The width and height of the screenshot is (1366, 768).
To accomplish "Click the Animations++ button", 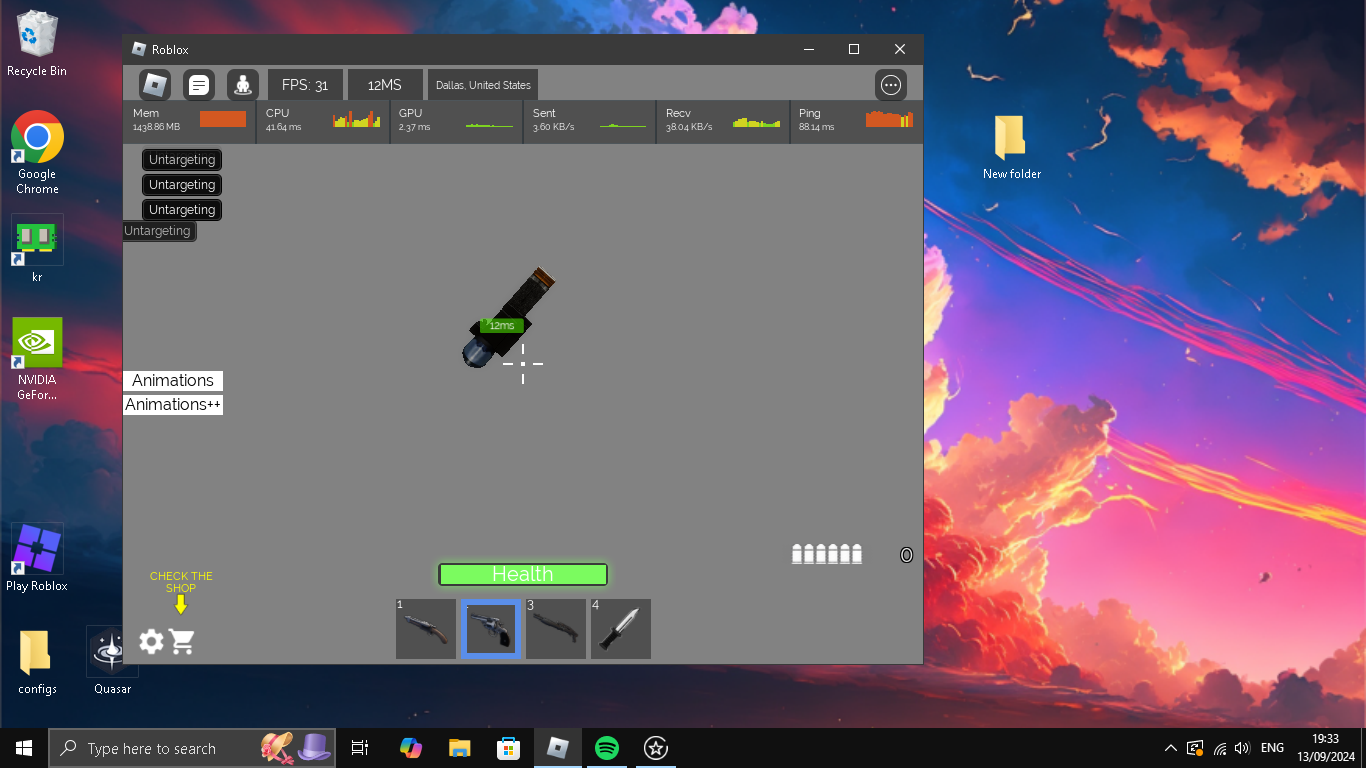I will tap(173, 405).
